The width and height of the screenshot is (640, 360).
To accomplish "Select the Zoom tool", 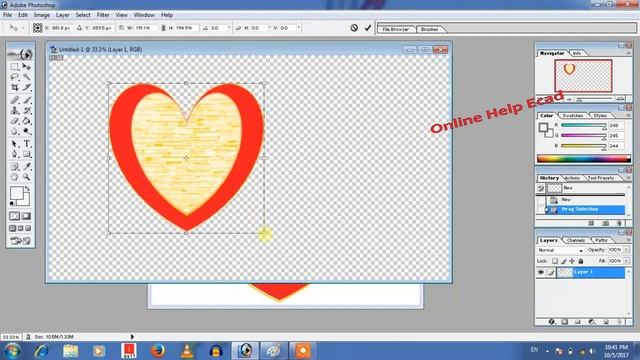I will point(27,177).
